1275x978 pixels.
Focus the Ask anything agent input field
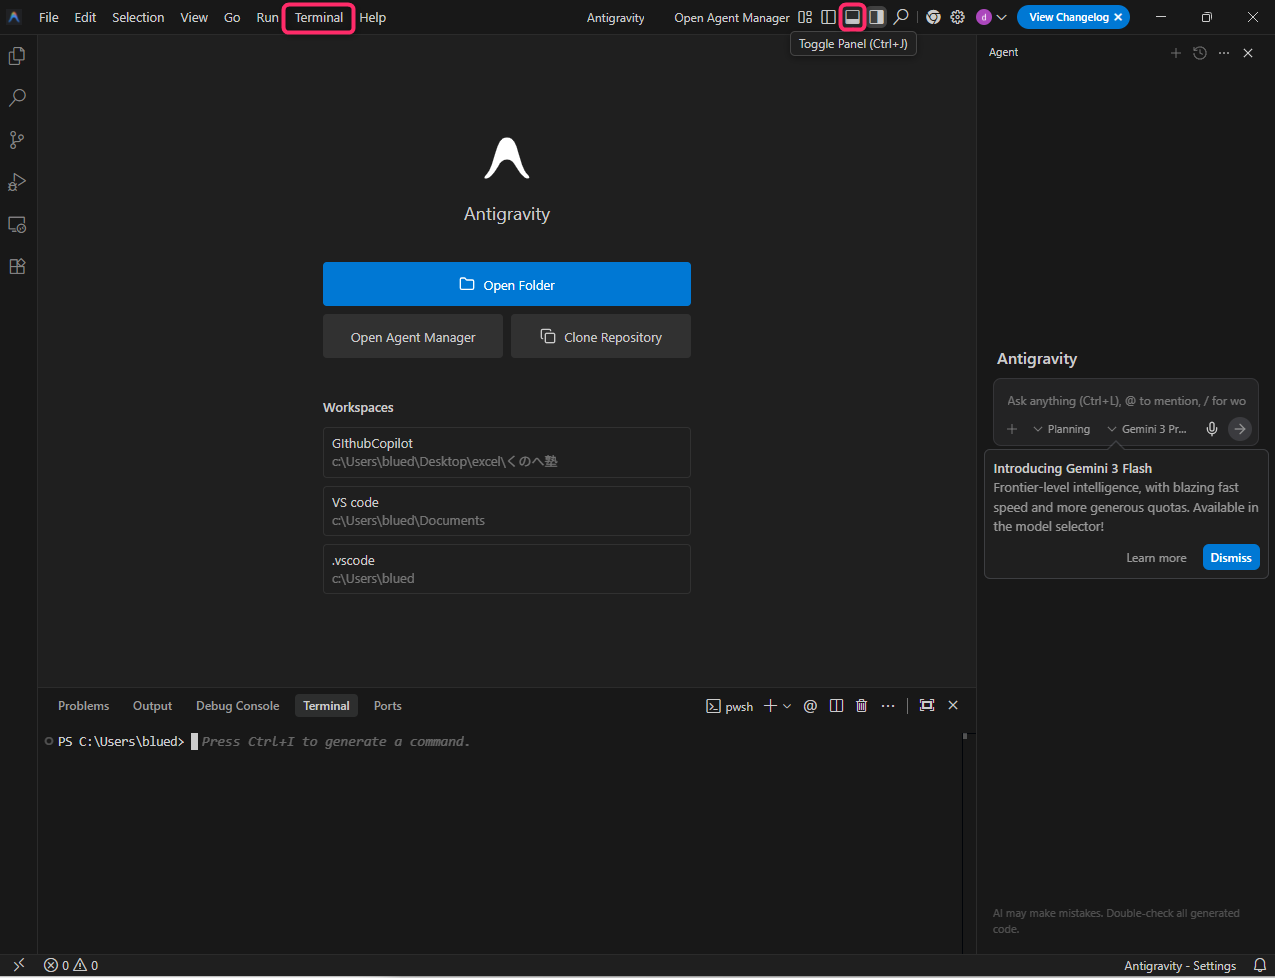[1125, 401]
